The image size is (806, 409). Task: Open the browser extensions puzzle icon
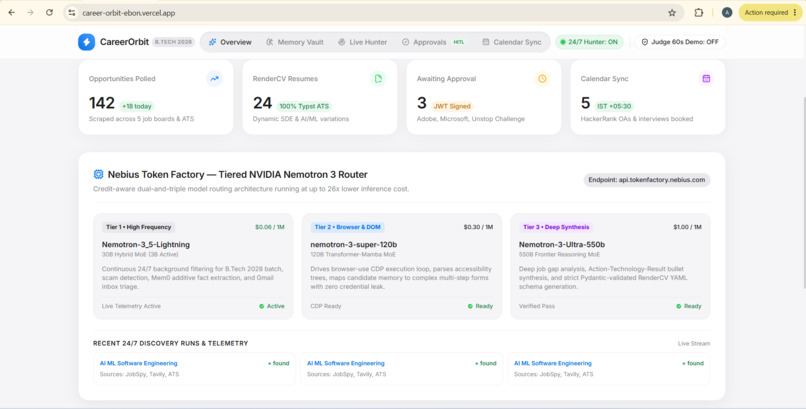(699, 13)
